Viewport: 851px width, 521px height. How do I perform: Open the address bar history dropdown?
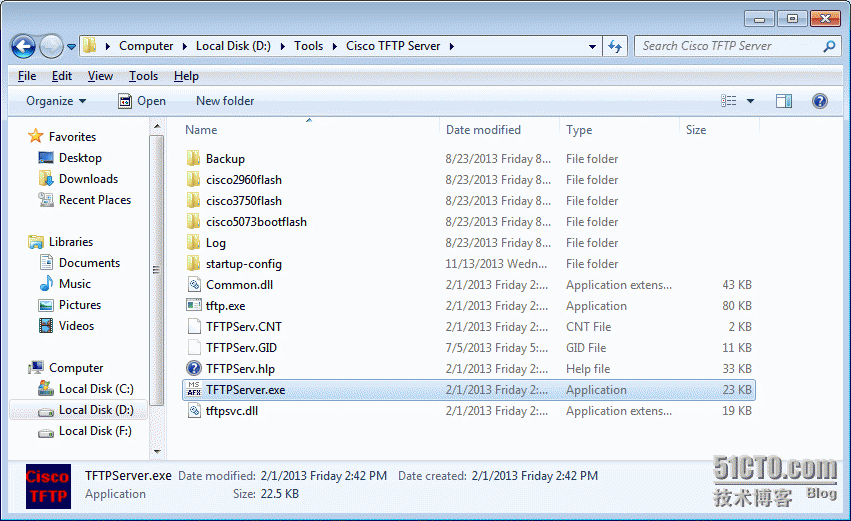[x=592, y=47]
